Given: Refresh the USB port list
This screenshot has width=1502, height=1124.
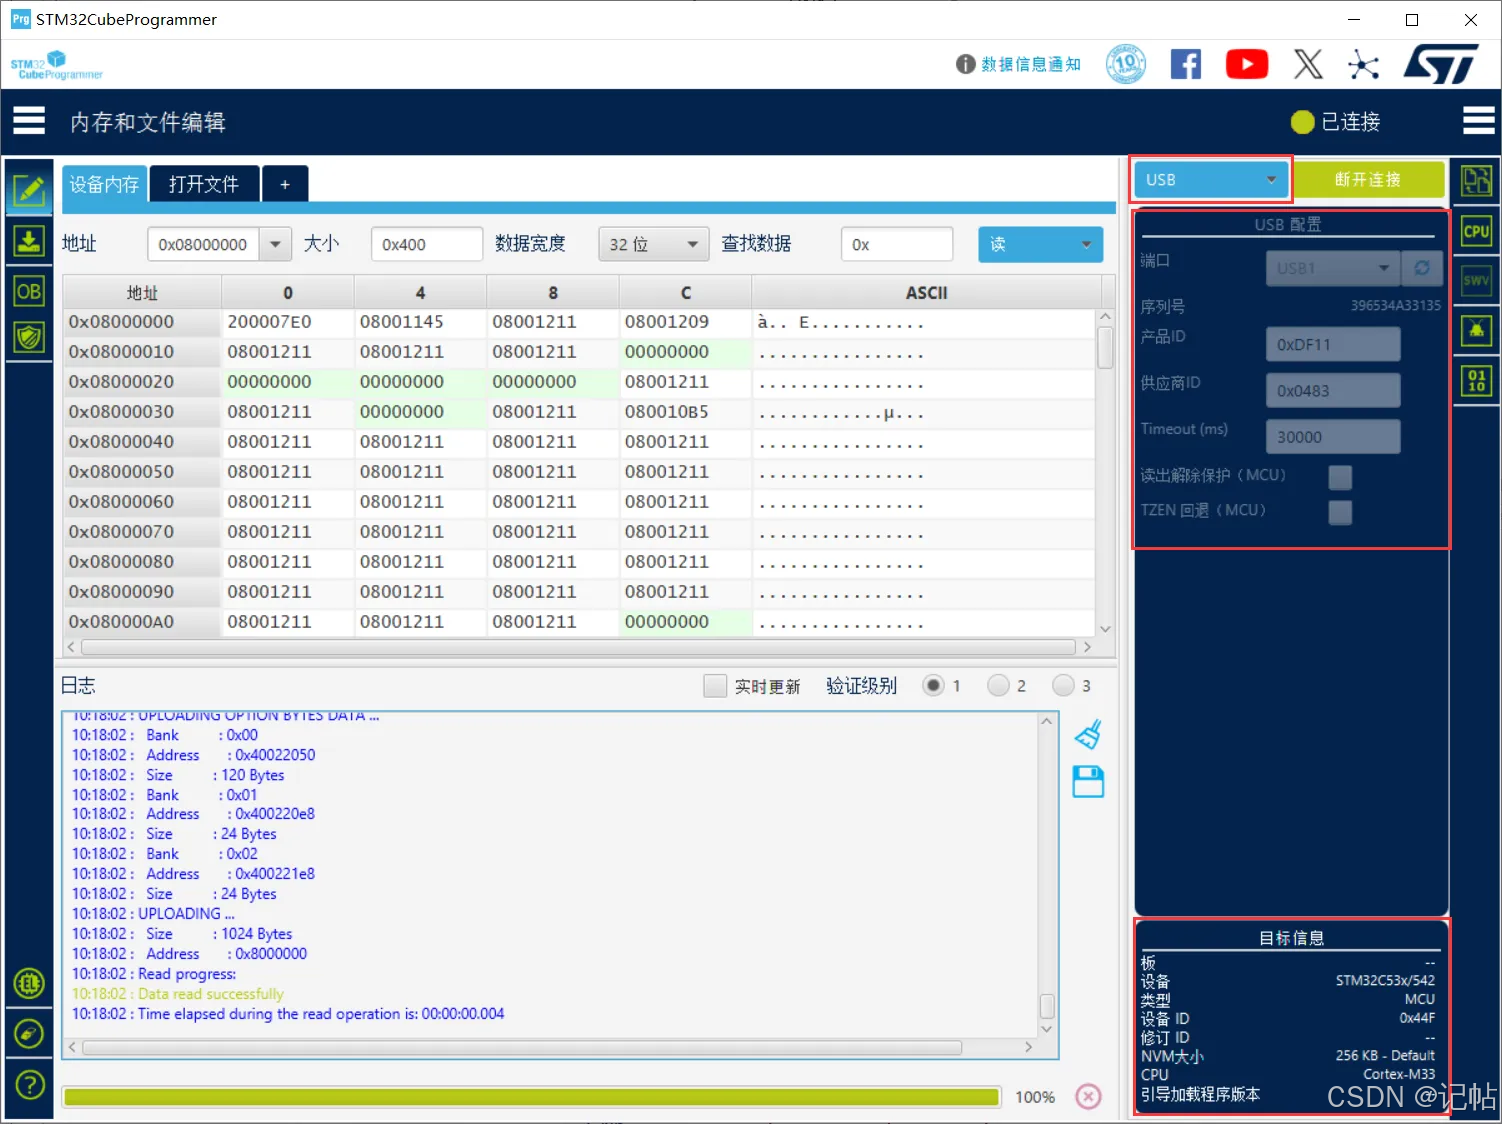Looking at the screenshot, I should [x=1422, y=268].
